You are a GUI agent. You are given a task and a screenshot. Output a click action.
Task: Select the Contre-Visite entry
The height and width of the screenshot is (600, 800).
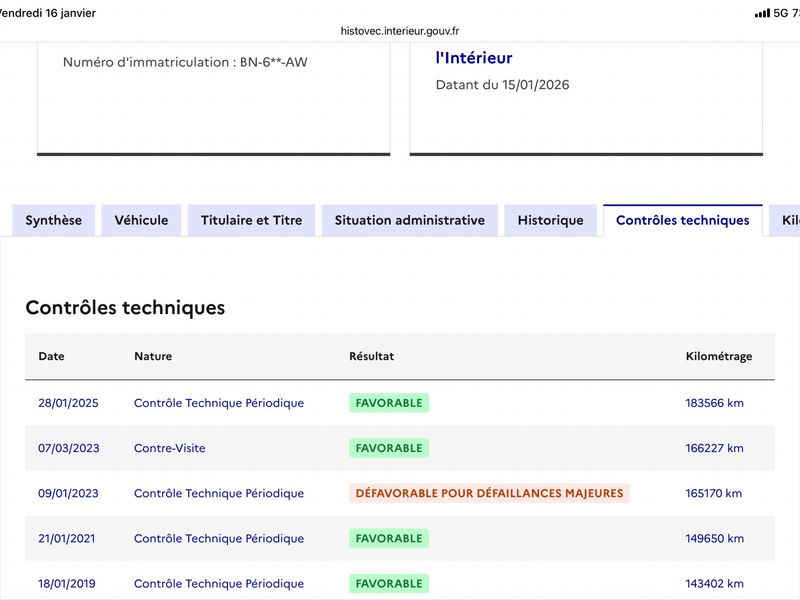(169, 448)
